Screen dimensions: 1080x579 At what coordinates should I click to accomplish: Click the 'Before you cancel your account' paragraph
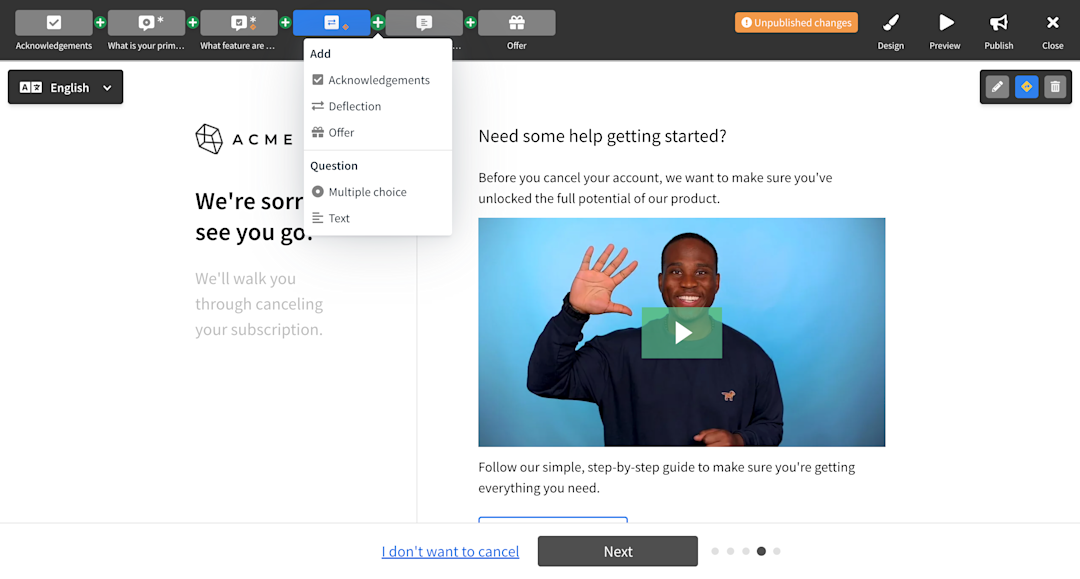(655, 188)
